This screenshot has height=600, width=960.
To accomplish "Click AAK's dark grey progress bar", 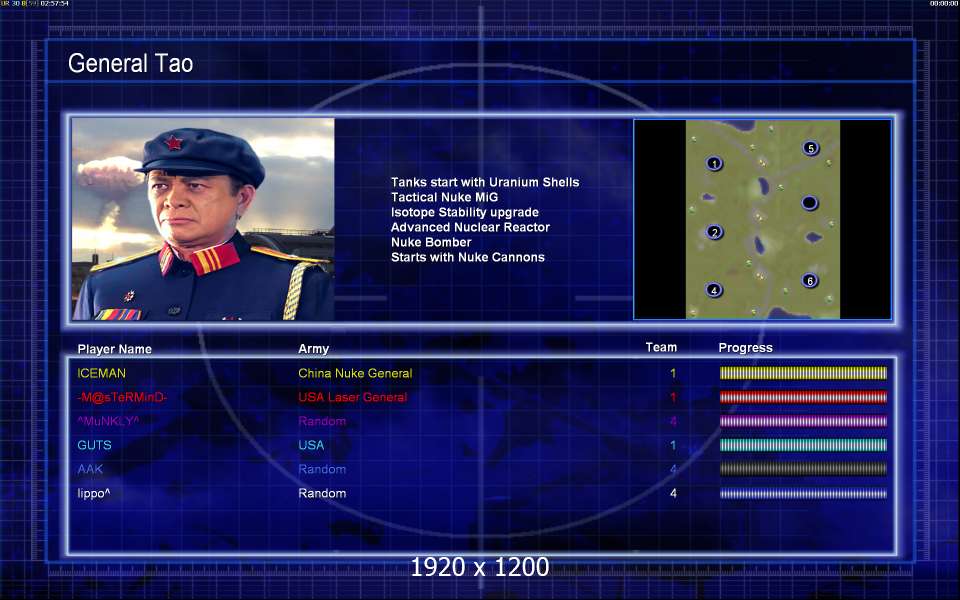I will point(803,469).
